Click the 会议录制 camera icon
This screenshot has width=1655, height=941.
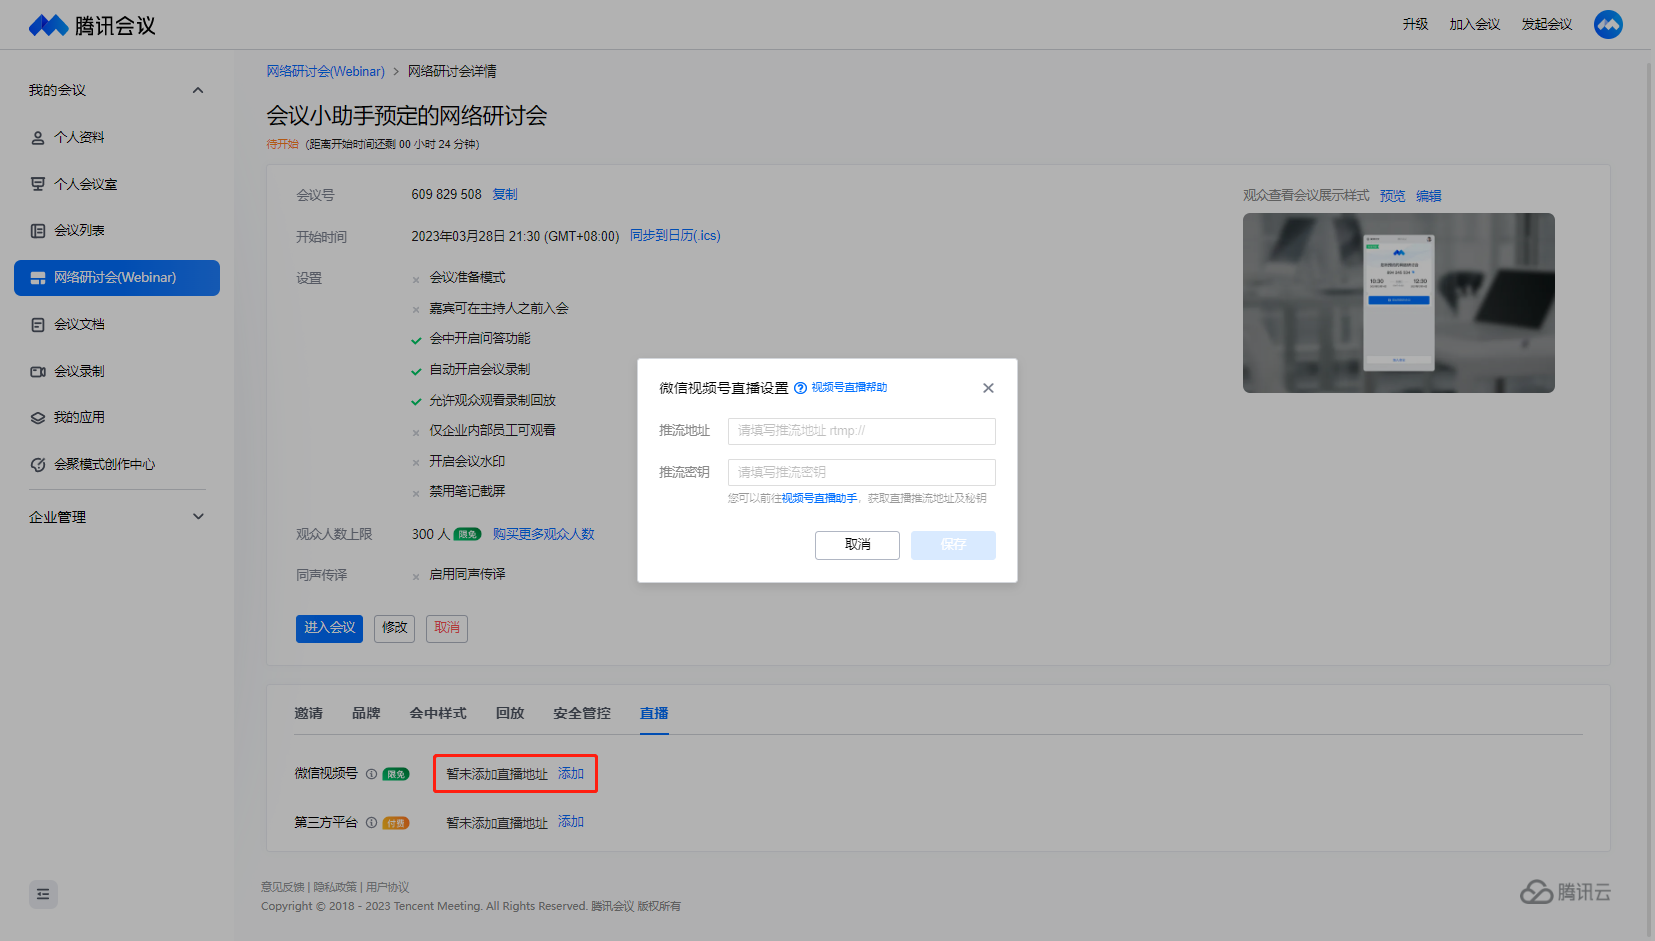(38, 372)
